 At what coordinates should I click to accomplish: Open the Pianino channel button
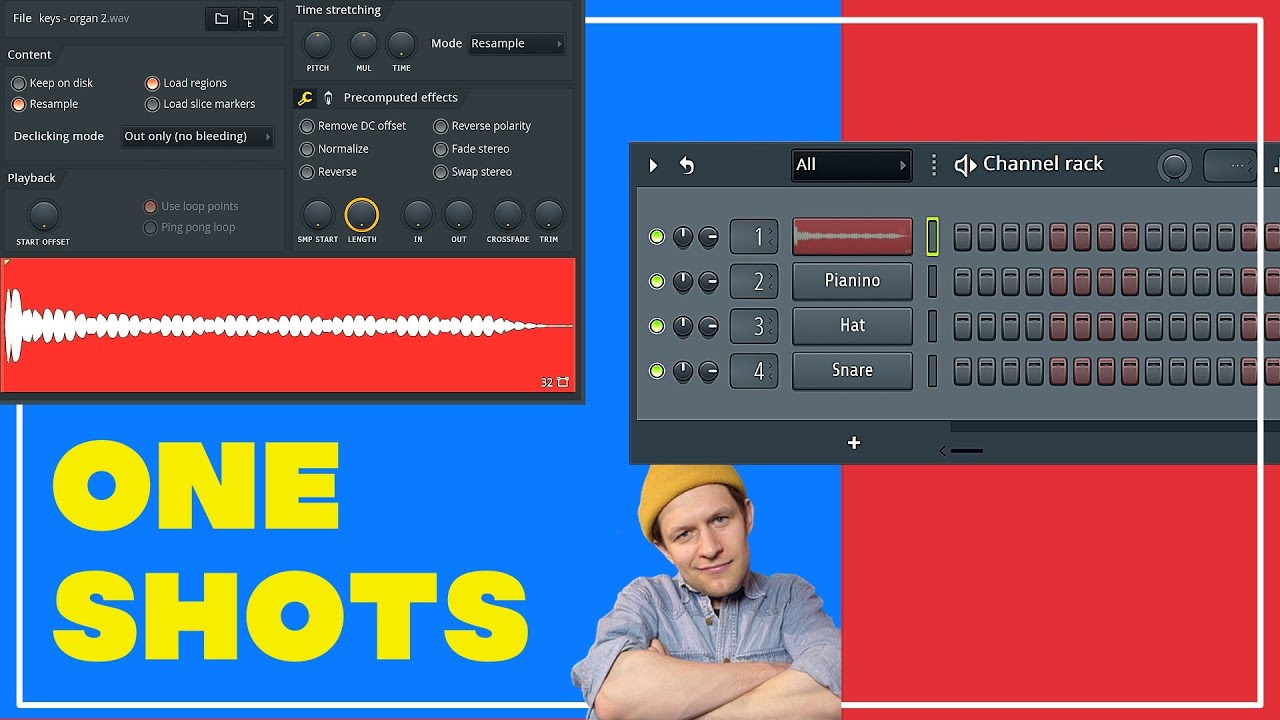pos(852,281)
